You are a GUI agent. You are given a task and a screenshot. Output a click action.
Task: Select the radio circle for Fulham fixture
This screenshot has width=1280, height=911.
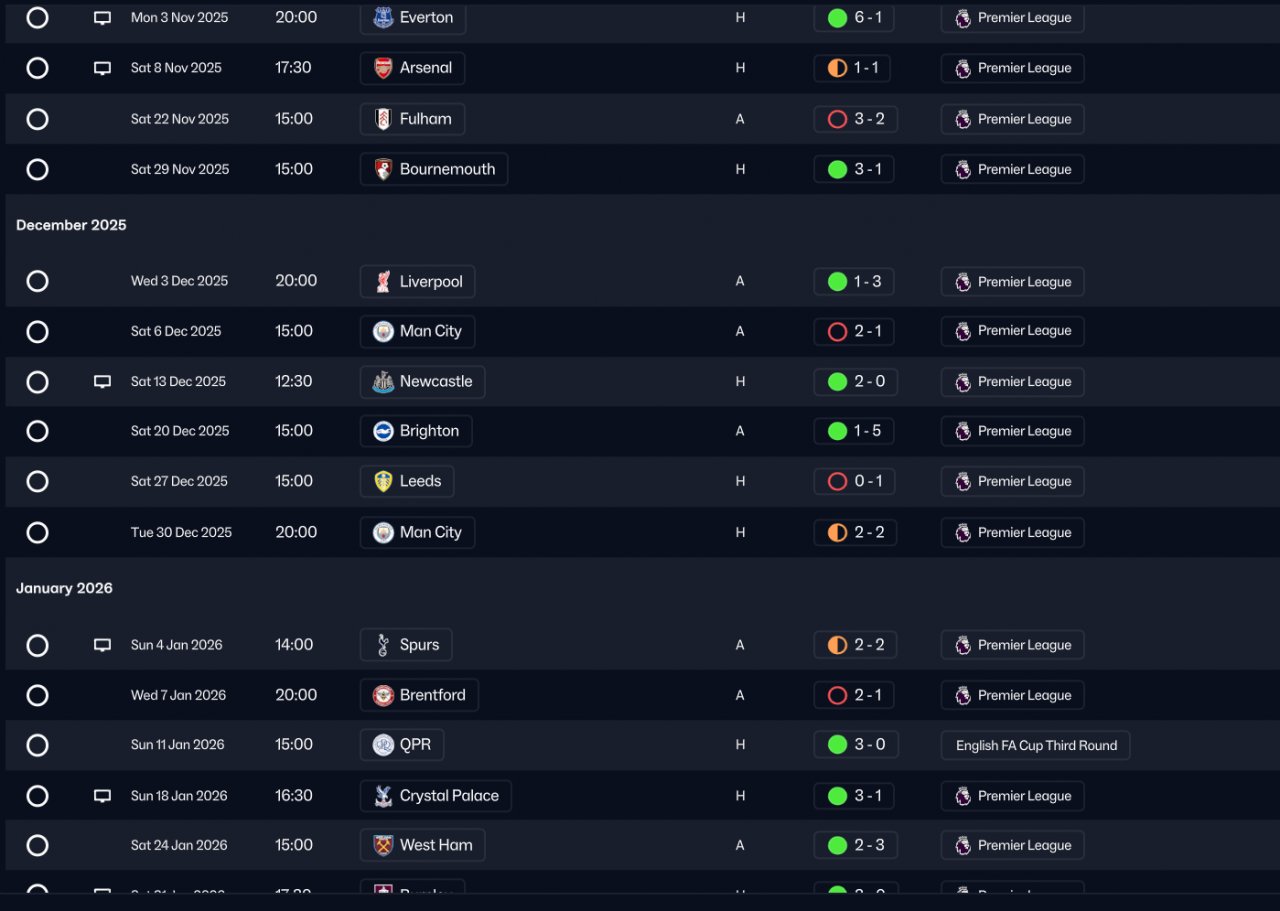point(37,119)
